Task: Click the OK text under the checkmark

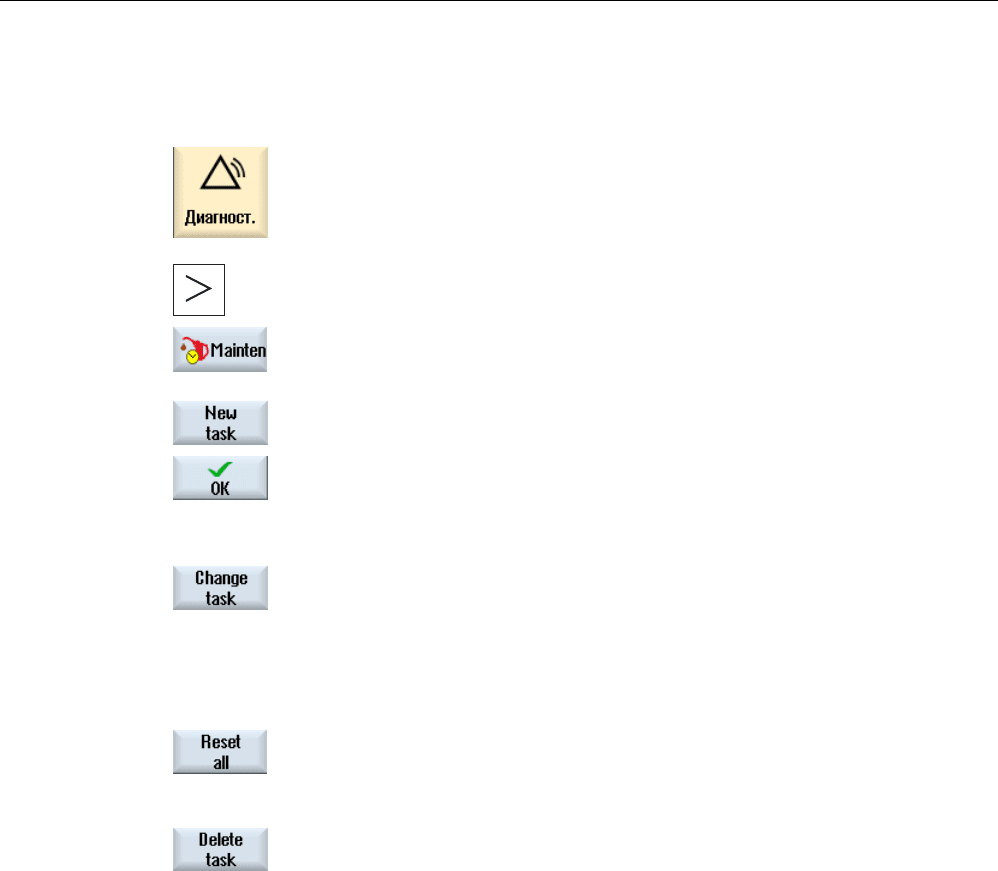Action: (x=220, y=488)
